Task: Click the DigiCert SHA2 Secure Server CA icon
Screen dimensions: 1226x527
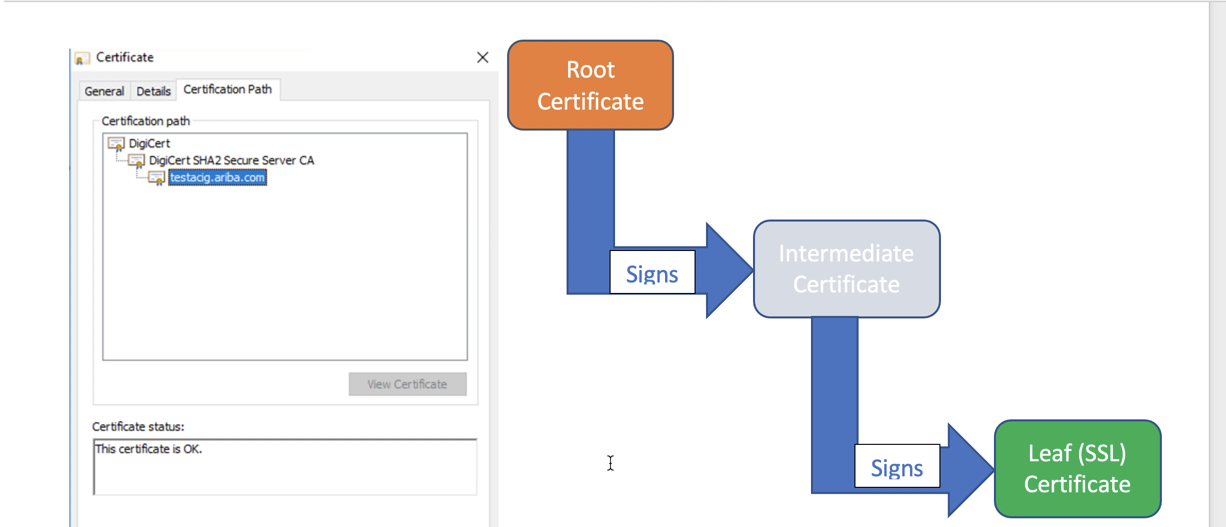Action: click(x=136, y=160)
